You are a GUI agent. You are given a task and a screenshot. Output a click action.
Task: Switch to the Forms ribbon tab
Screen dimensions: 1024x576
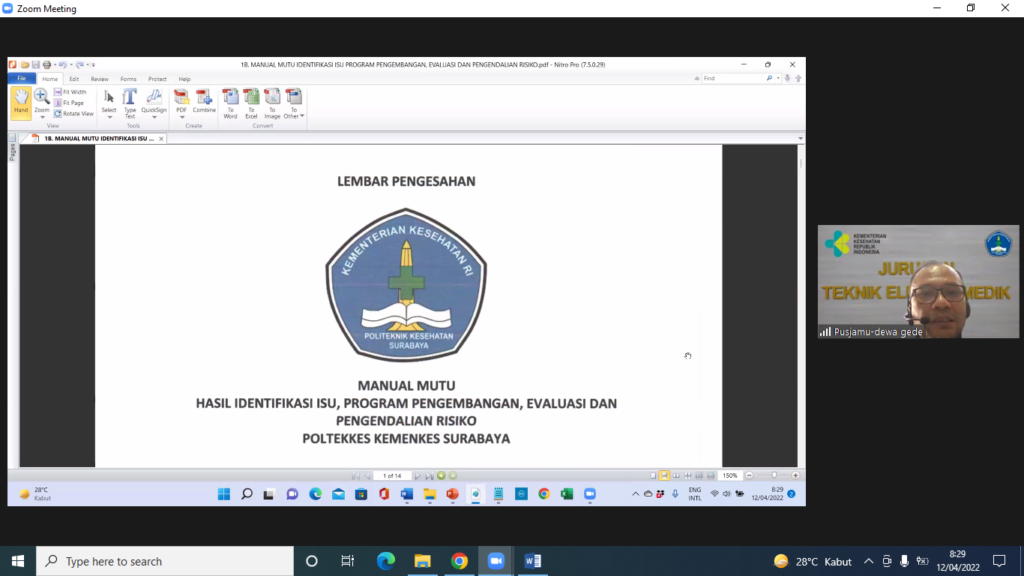128,79
